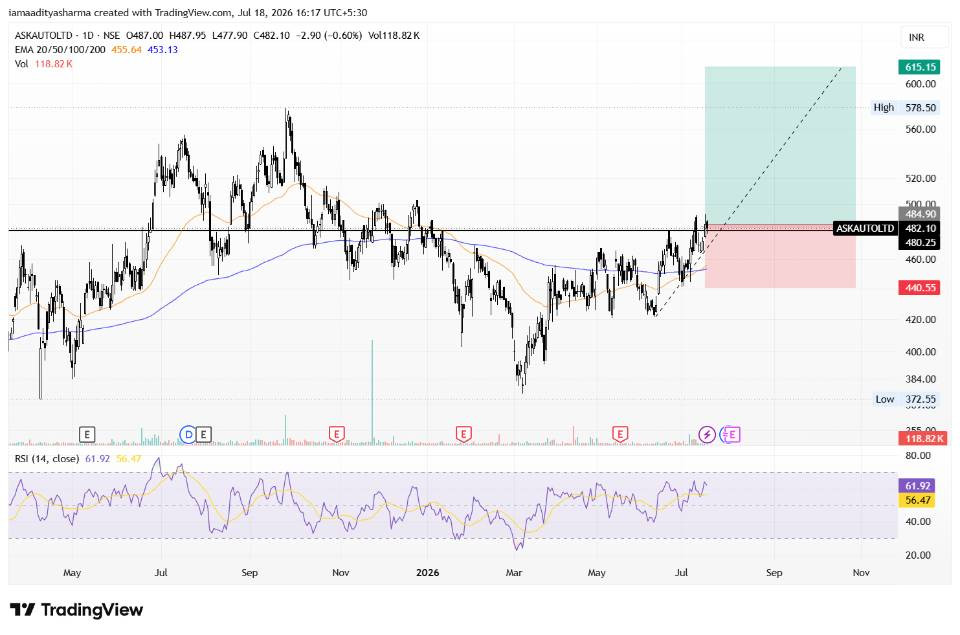
Task: Click the green 615.15 target price label
Action: [x=920, y=67]
